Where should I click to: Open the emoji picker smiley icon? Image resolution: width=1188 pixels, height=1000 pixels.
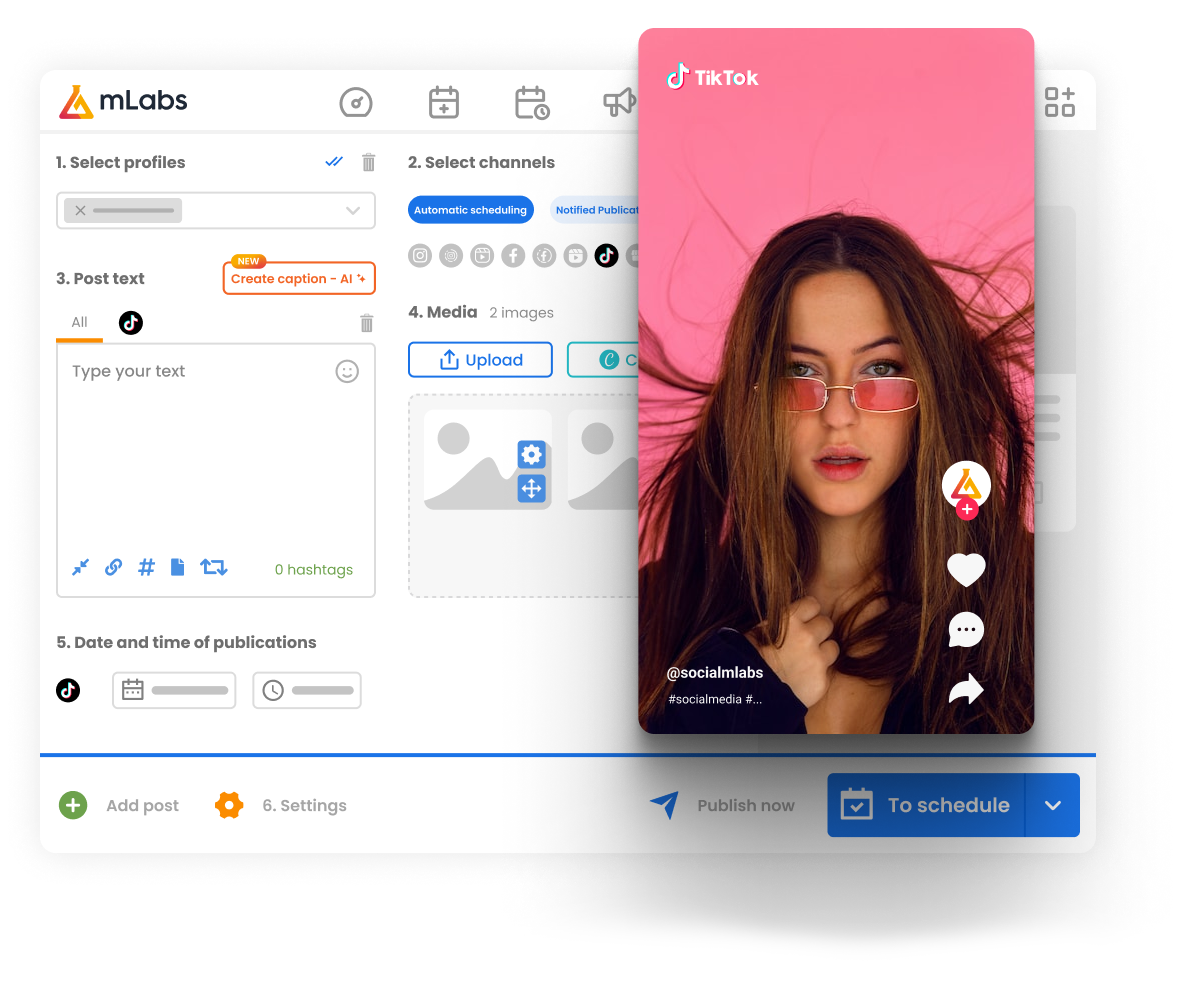coord(347,372)
